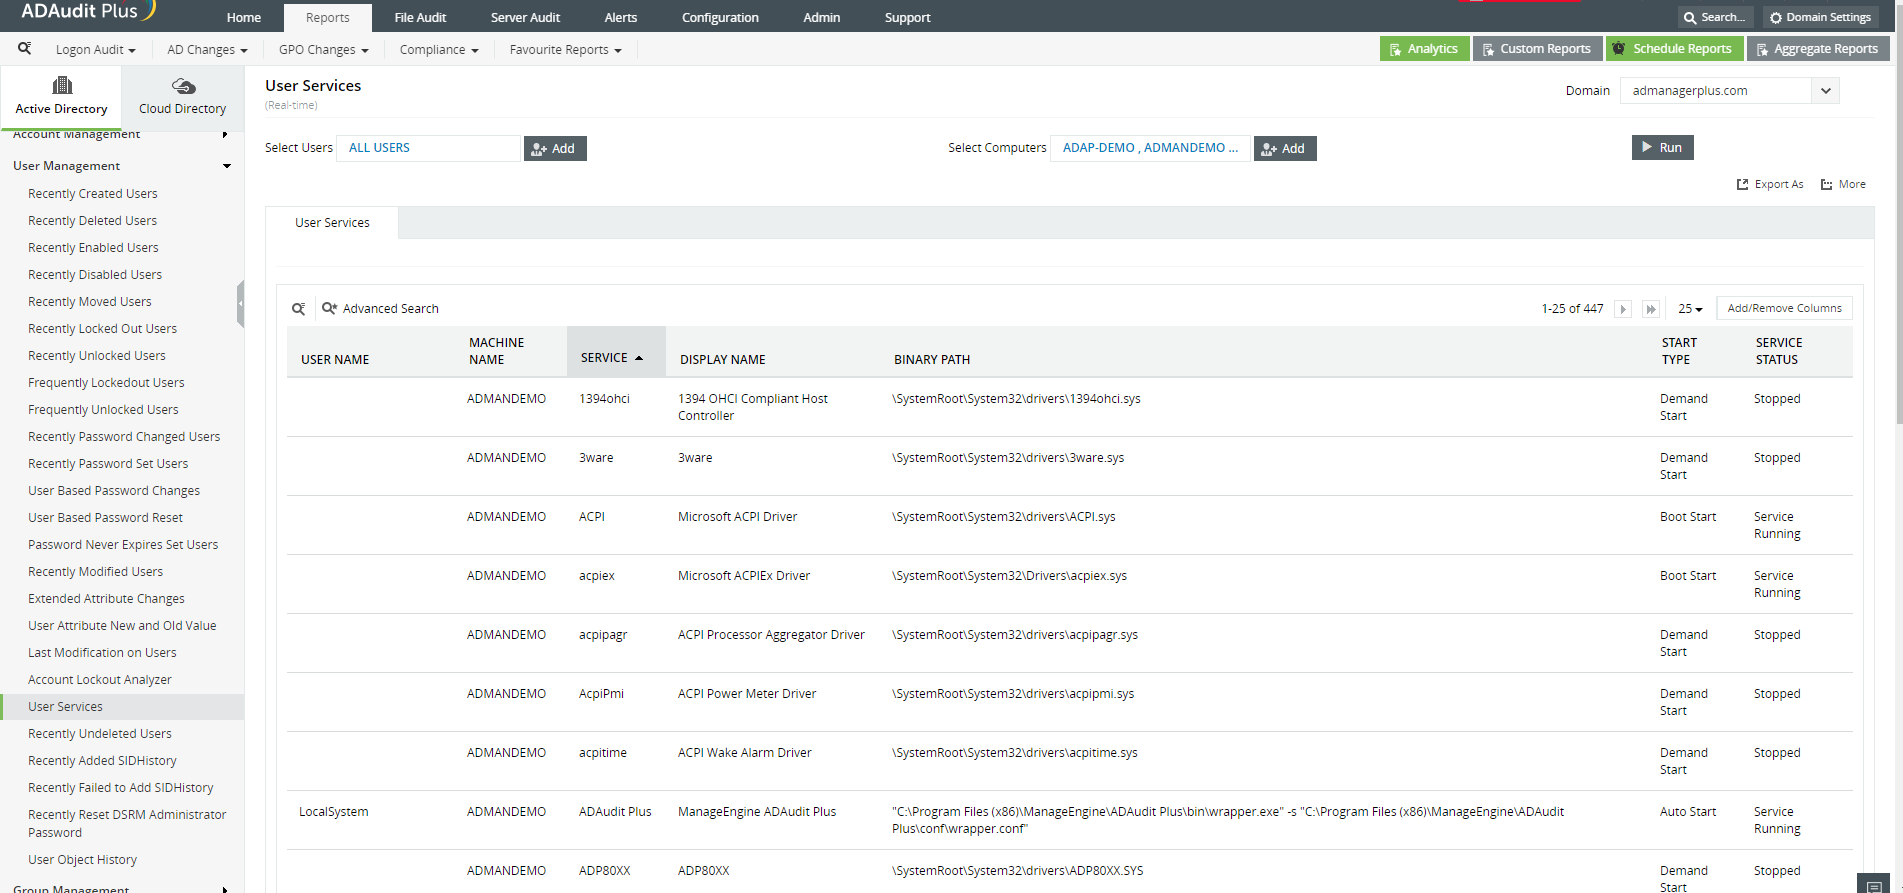This screenshot has height=893, width=1903.
Task: Open Compliance dropdown
Action: [439, 49]
